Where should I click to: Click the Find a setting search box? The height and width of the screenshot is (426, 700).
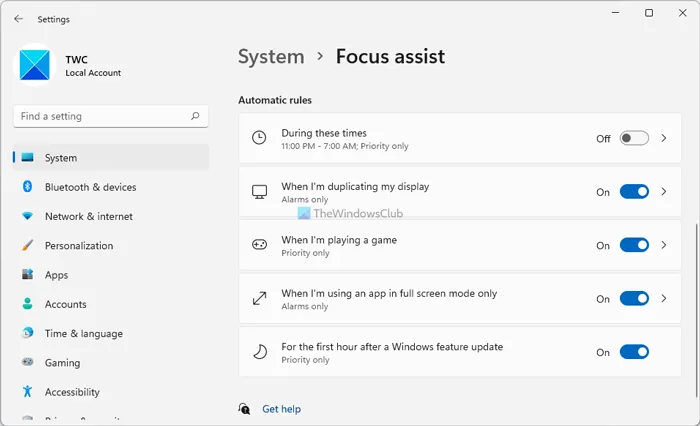click(x=100, y=116)
